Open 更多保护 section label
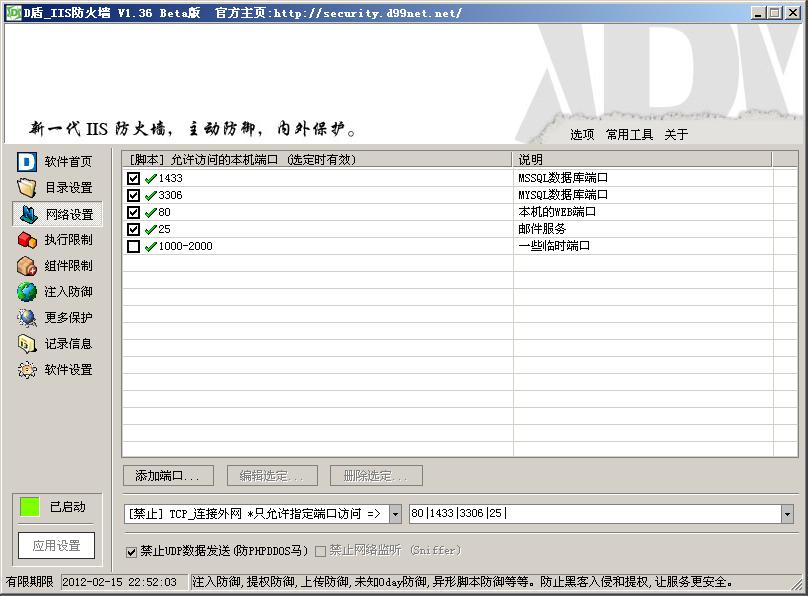Viewport: 808px width, 596px height. coord(69,318)
